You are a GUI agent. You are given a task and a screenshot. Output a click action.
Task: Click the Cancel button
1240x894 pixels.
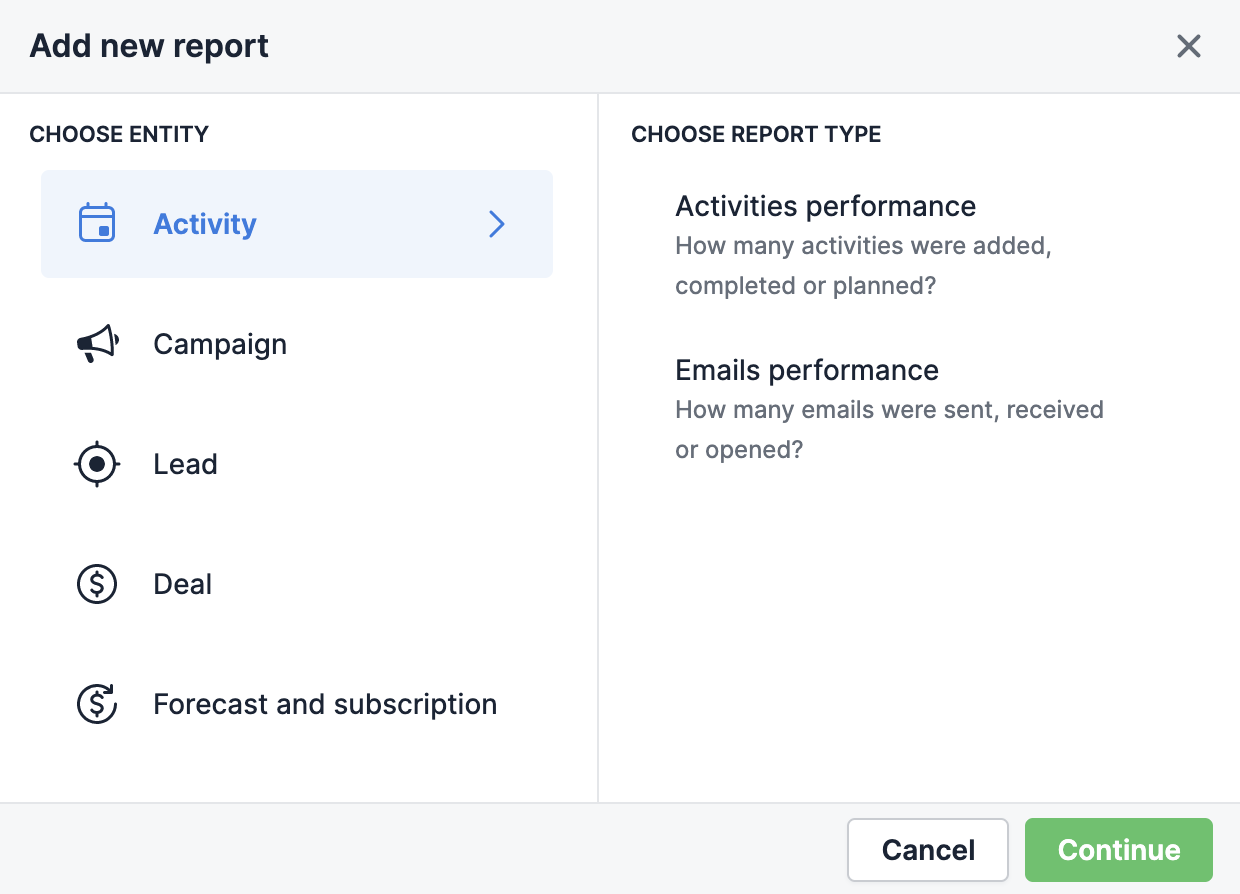click(x=927, y=849)
